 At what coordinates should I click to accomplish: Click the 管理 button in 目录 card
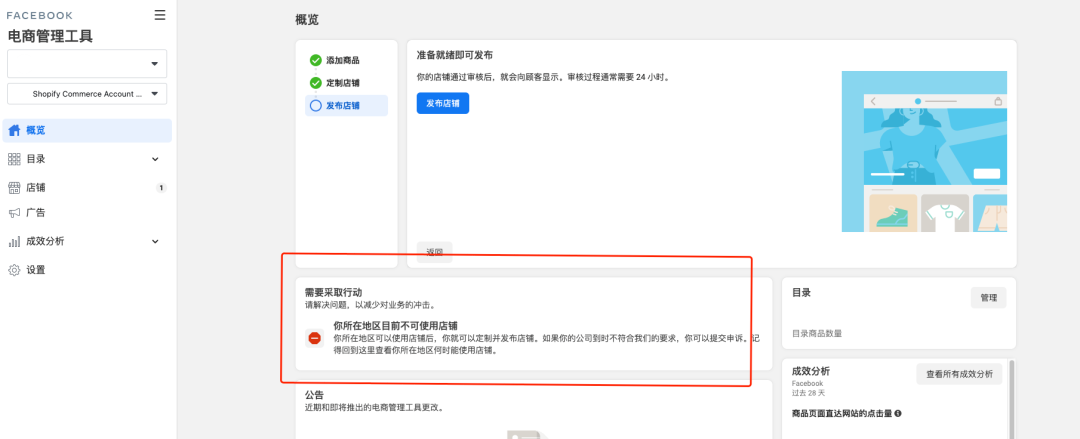coord(988,298)
